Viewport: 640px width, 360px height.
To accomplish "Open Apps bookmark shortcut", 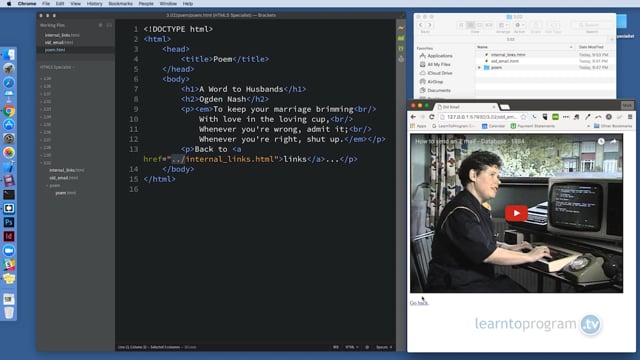I will click(418, 126).
